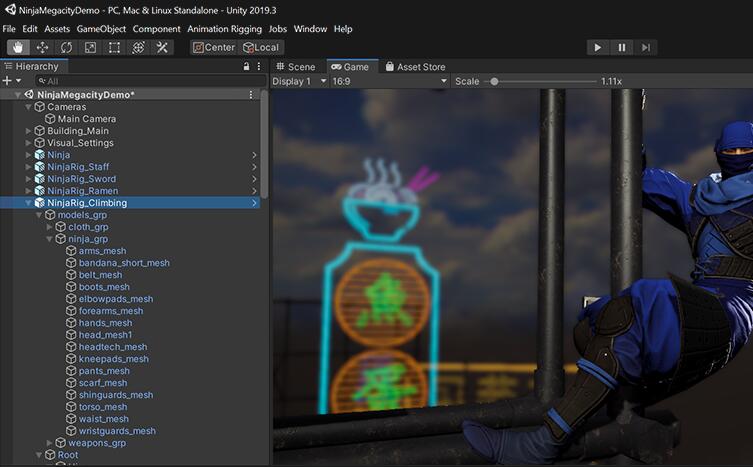The image size is (753, 467).
Task: Select the Rotate tool
Action: 66,47
